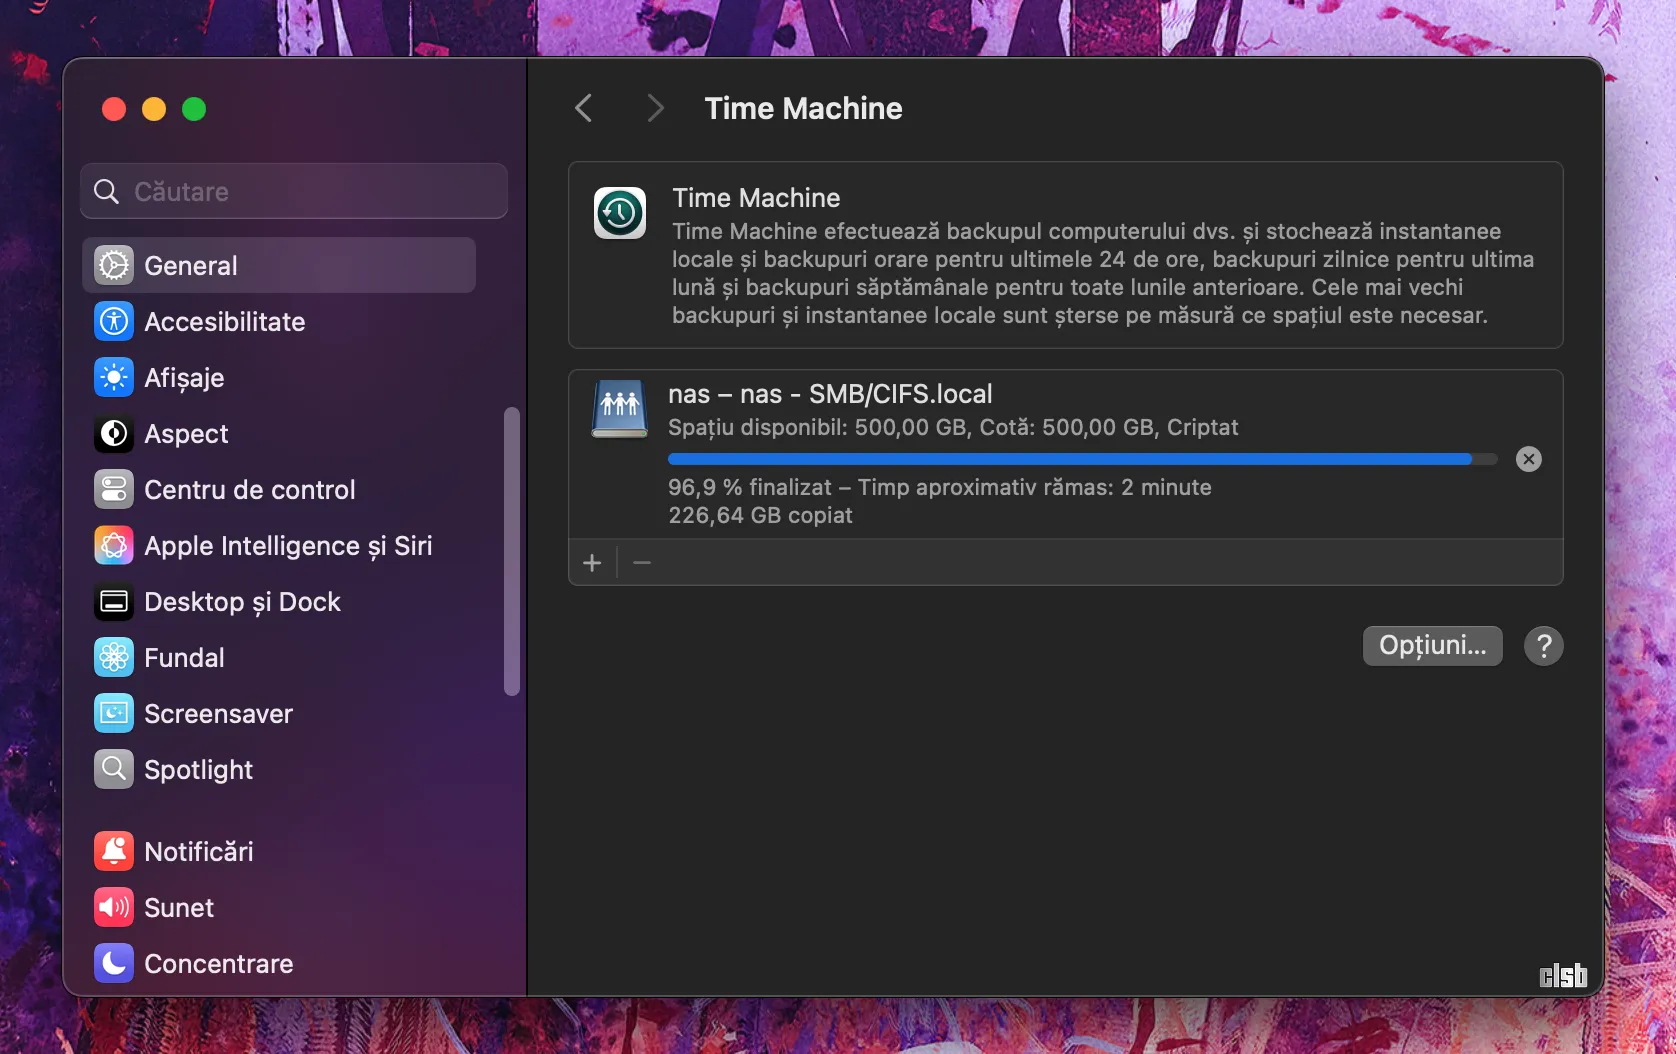1676x1054 pixels.
Task: Click the search magnifier icon
Action: pos(106,191)
